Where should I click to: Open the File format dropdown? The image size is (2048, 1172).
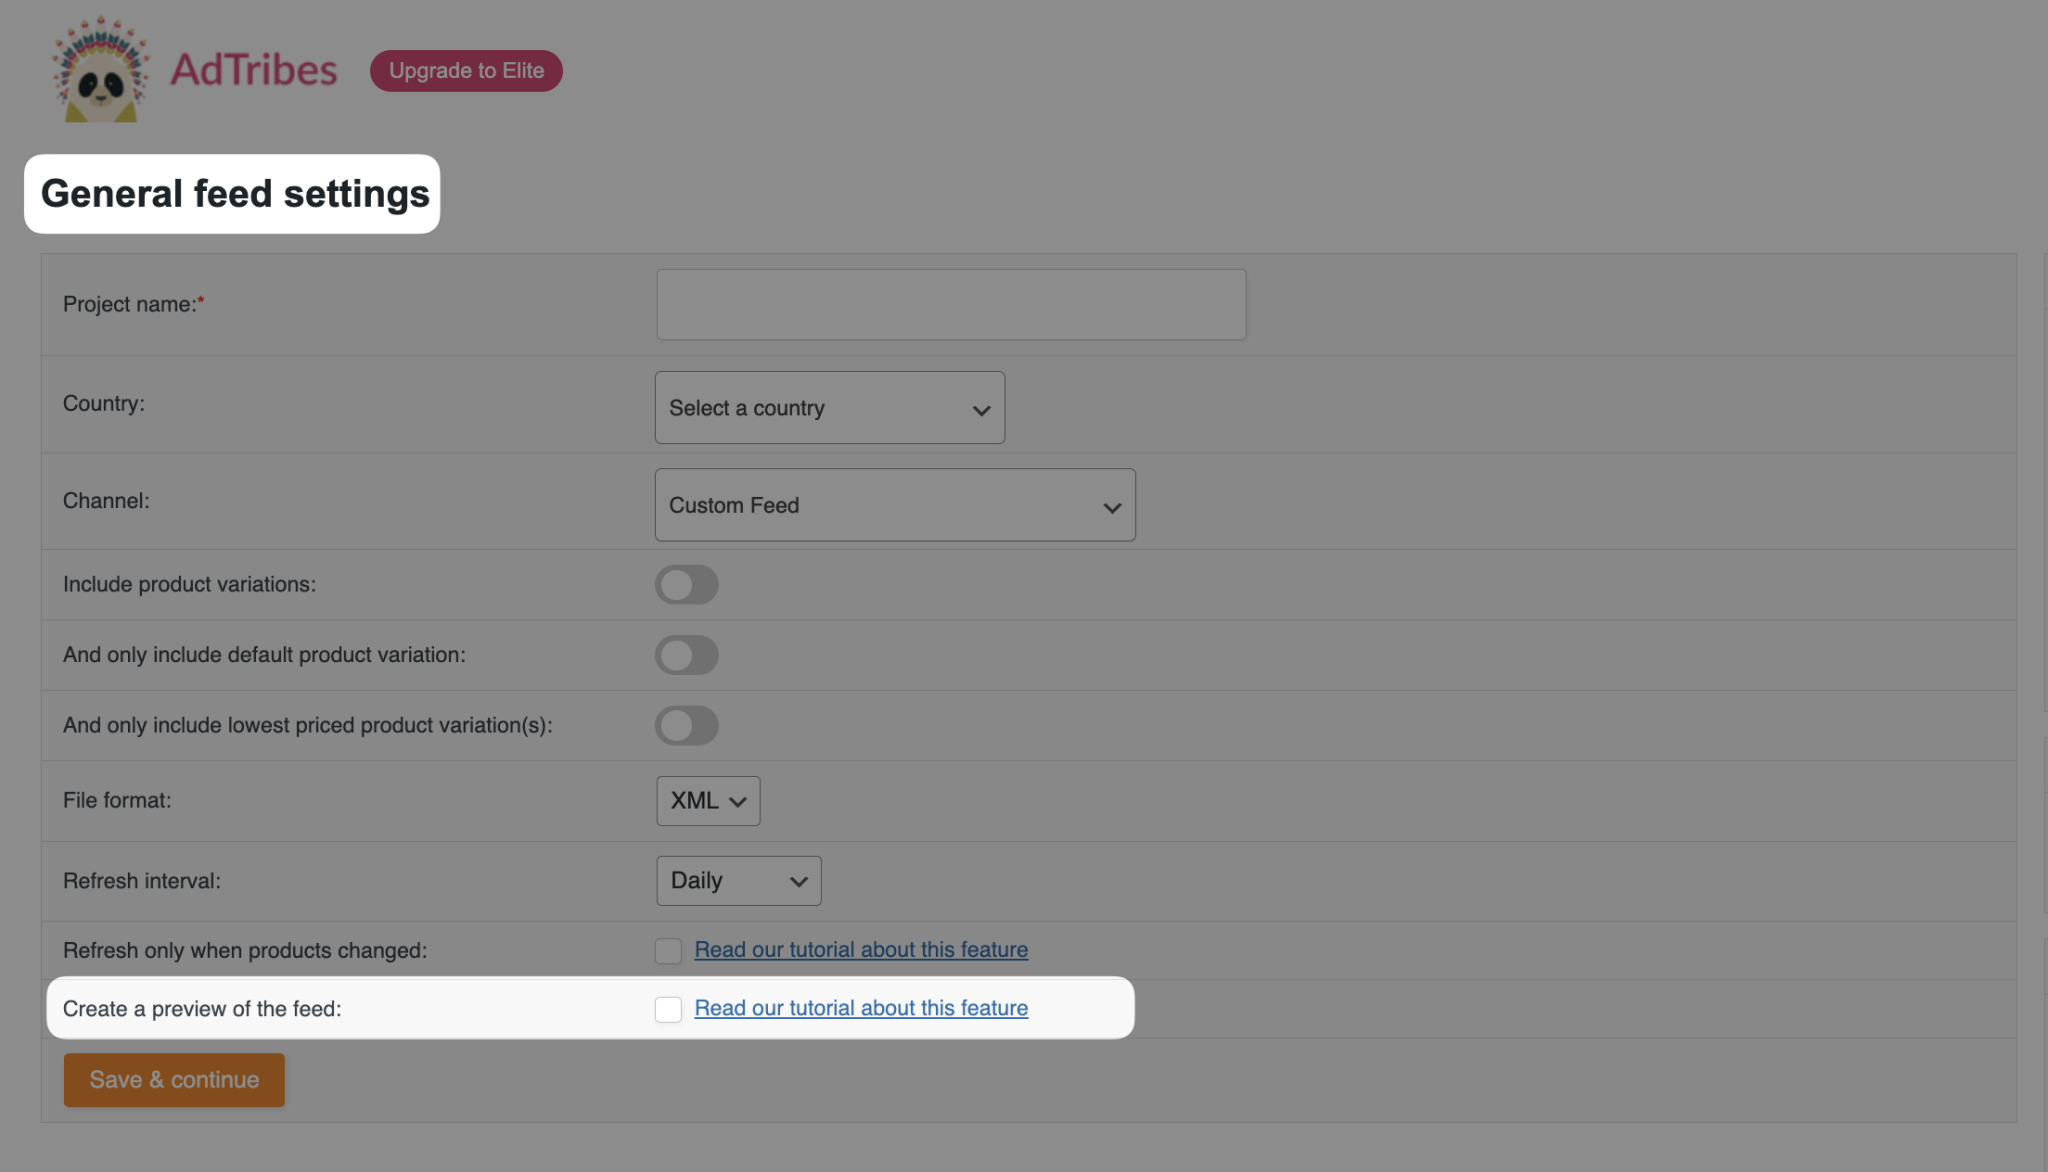708,800
